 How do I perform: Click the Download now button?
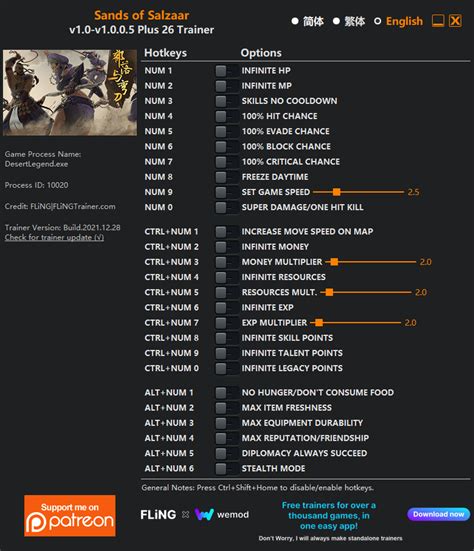439,514
